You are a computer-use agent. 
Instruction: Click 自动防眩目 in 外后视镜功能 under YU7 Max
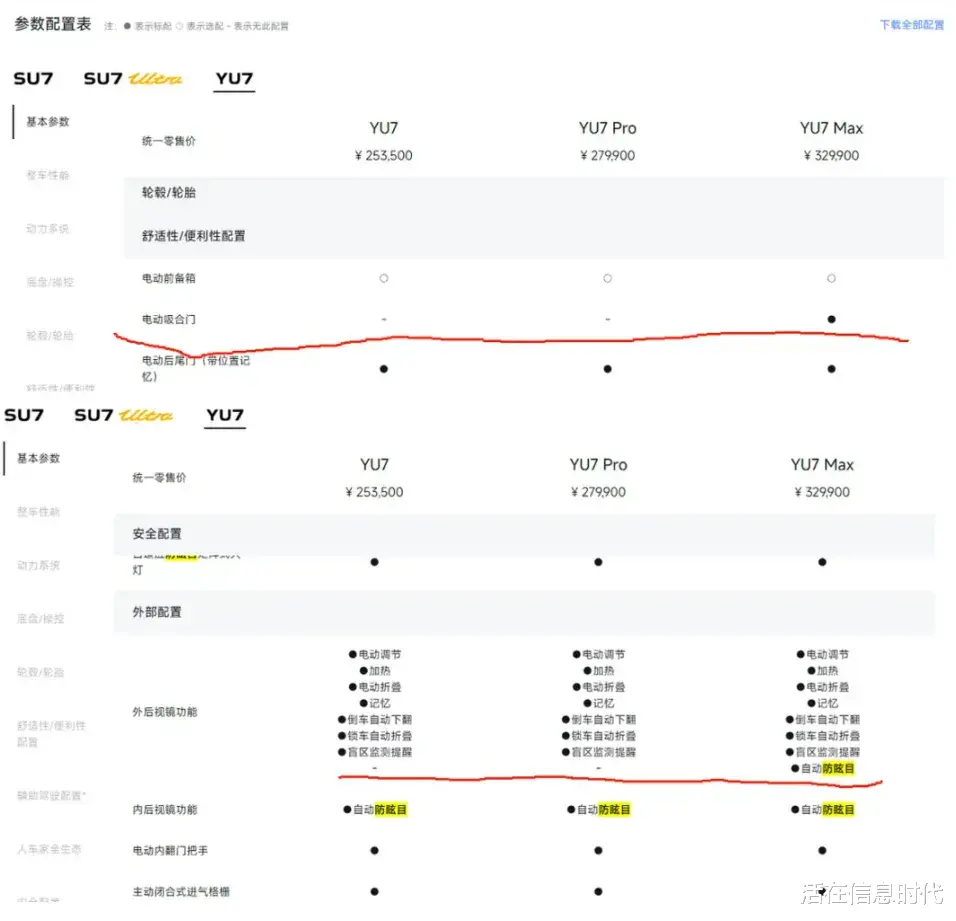822,769
